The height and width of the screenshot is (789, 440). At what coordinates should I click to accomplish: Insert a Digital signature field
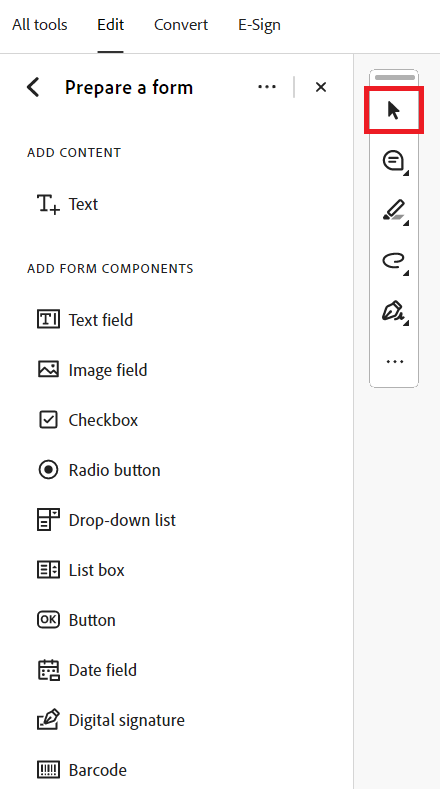[x=111, y=720]
